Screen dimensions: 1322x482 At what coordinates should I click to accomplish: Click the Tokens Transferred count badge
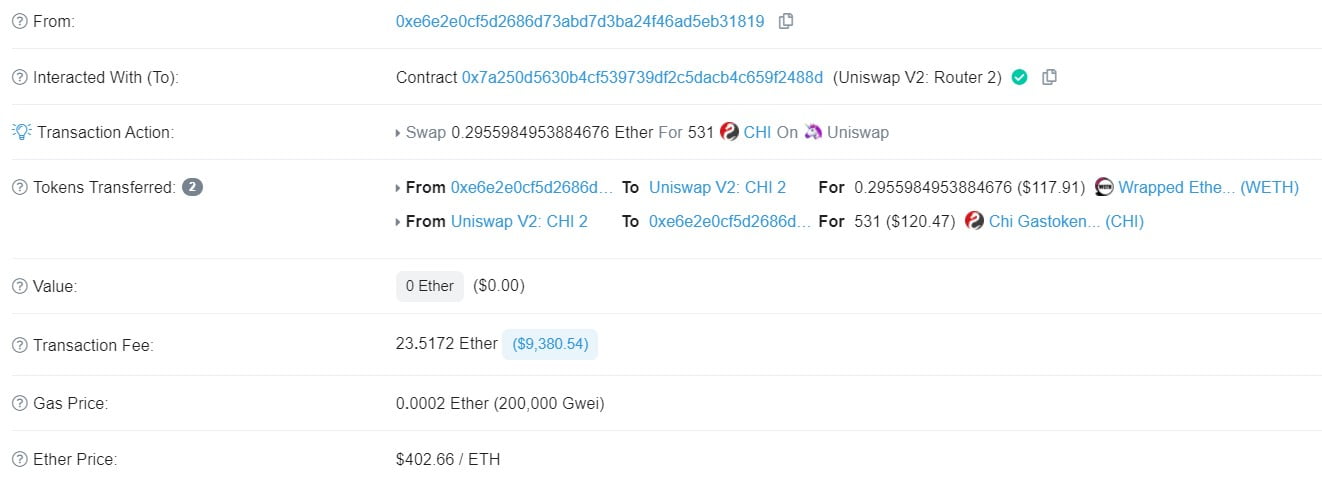(x=192, y=187)
